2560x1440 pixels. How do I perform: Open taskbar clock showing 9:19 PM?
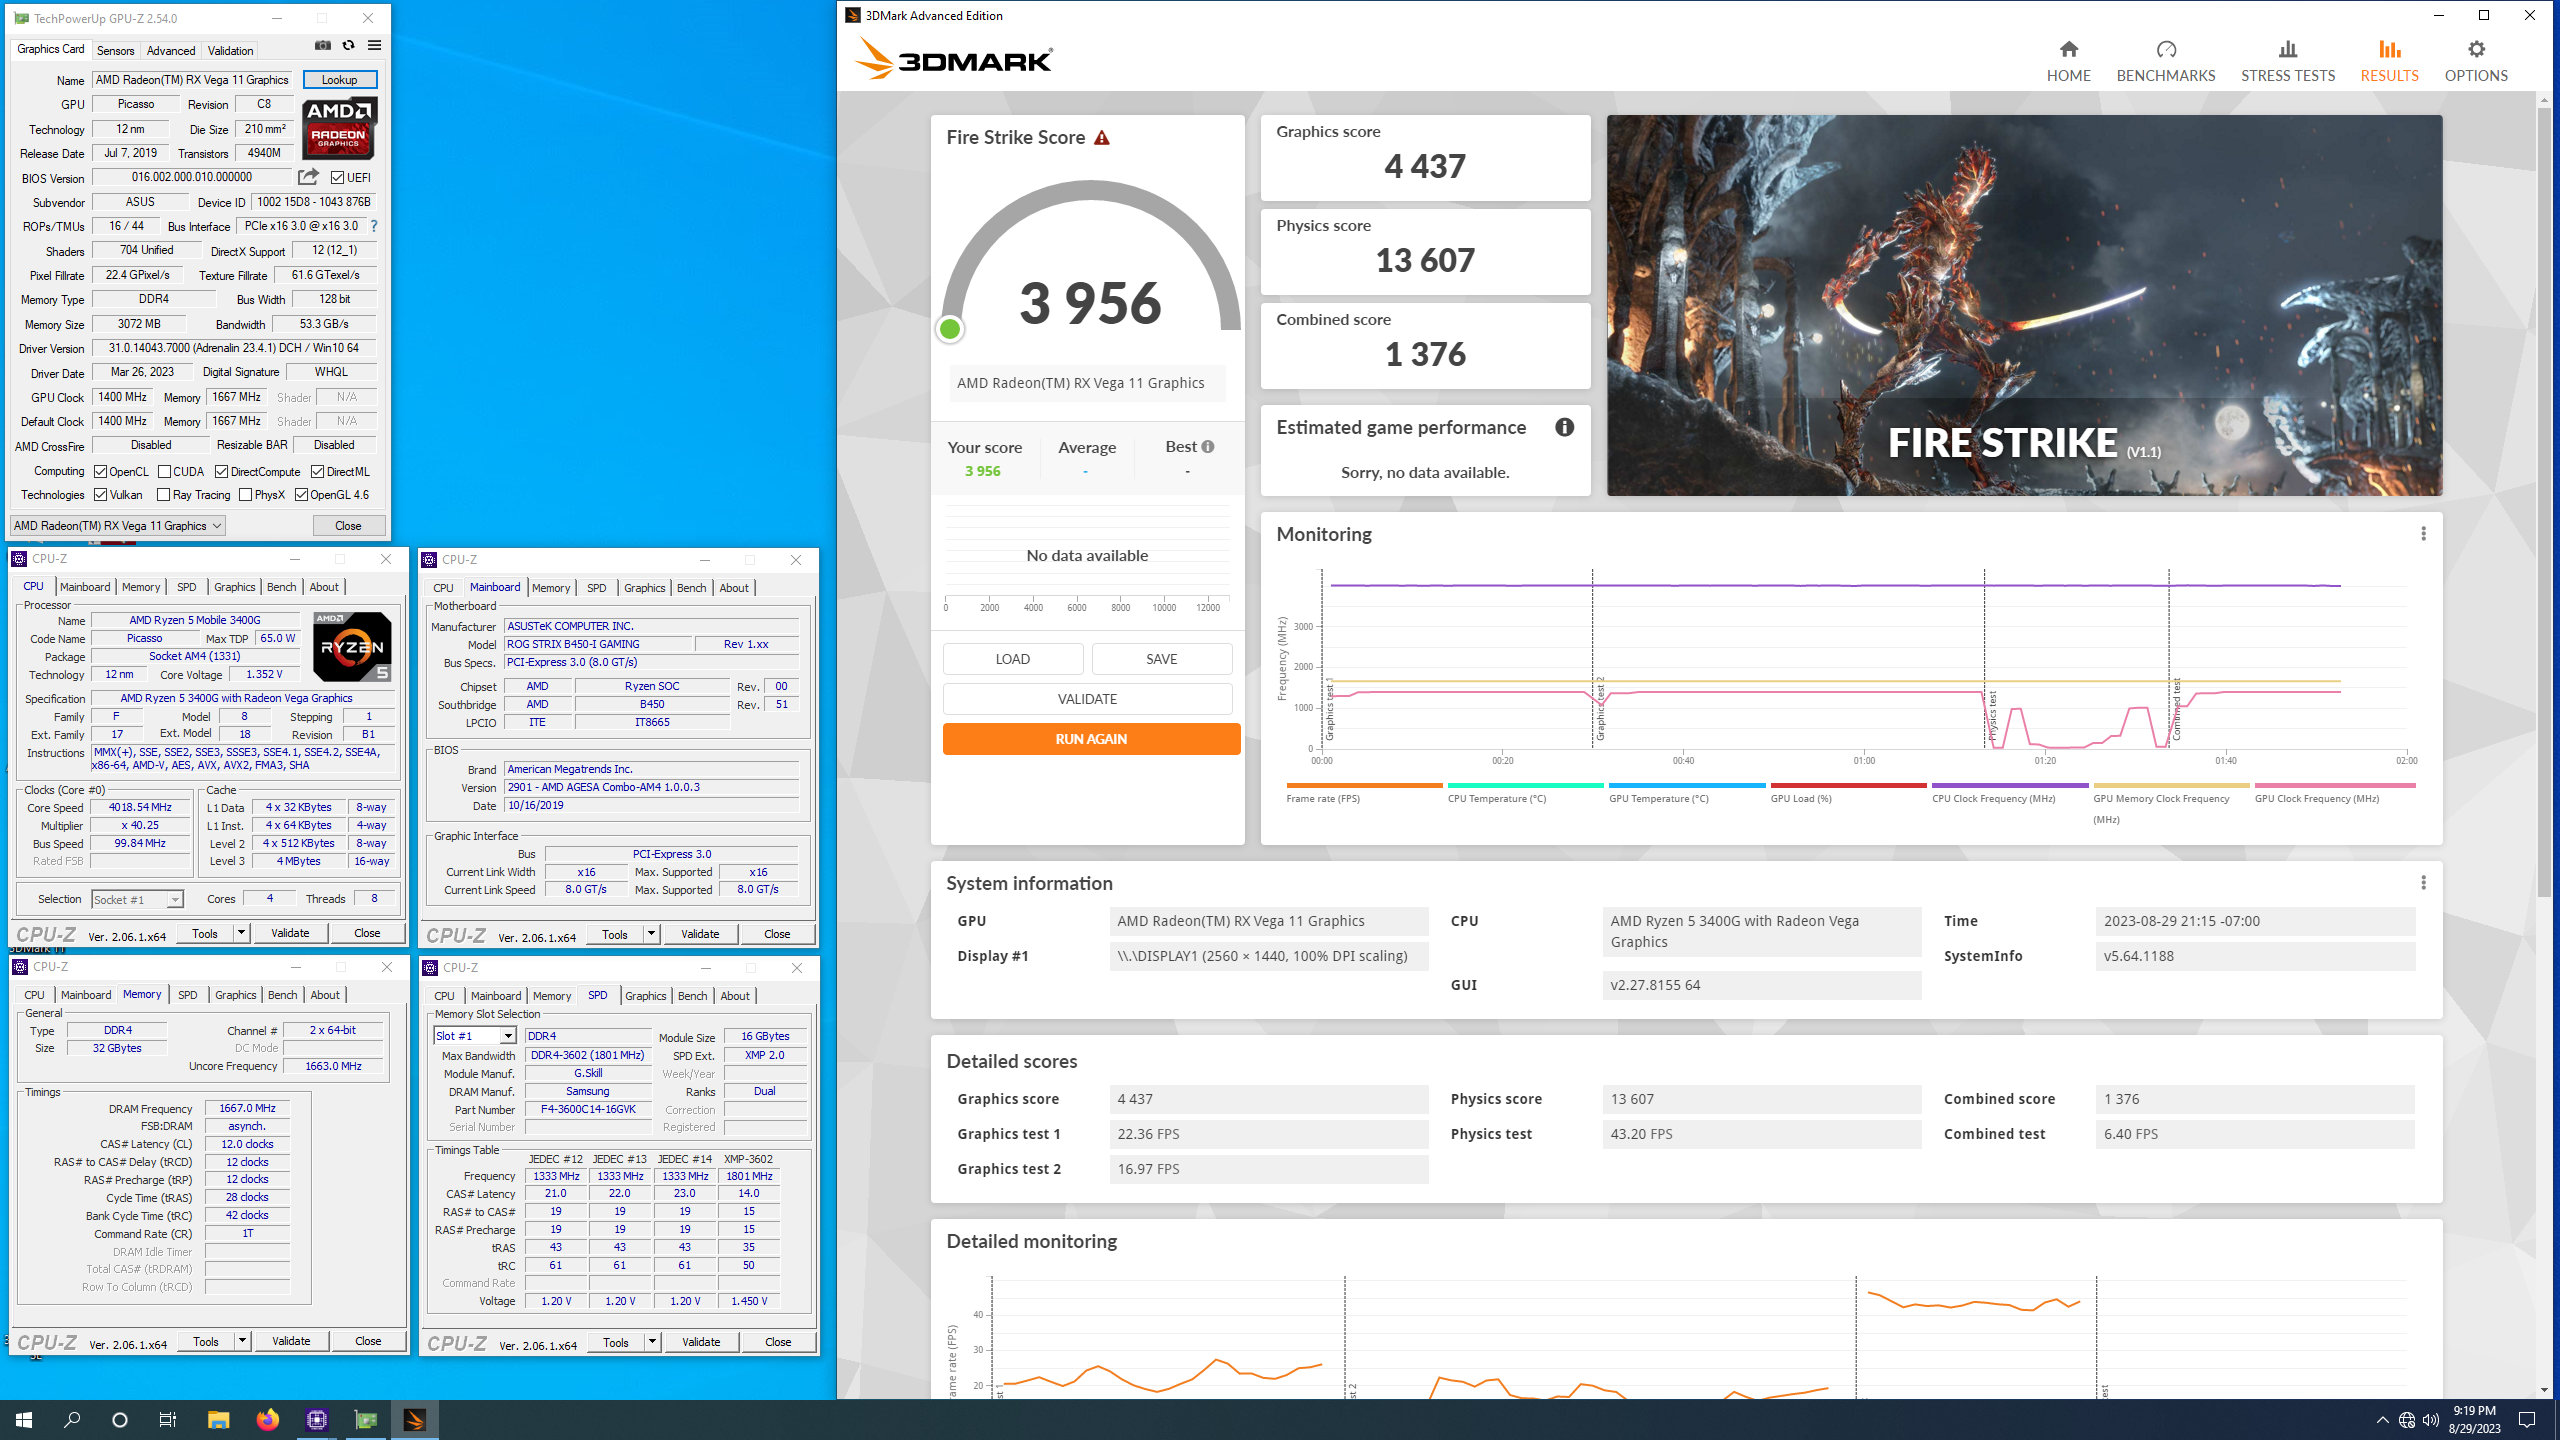[2474, 1420]
